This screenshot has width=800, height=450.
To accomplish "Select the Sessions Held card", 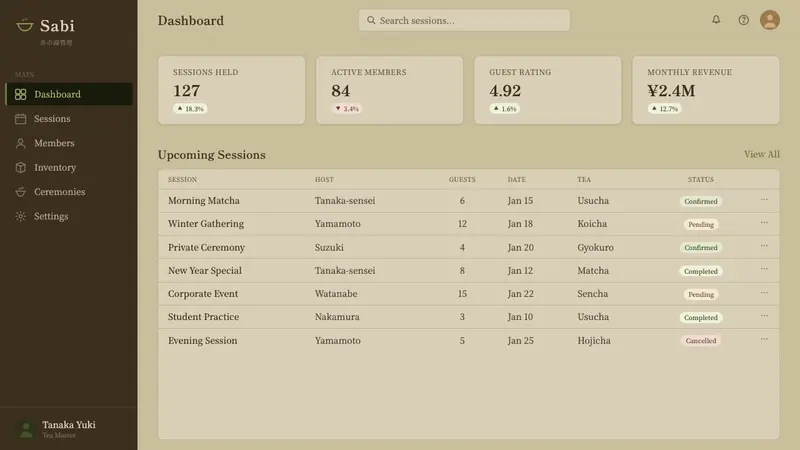I will point(232,90).
